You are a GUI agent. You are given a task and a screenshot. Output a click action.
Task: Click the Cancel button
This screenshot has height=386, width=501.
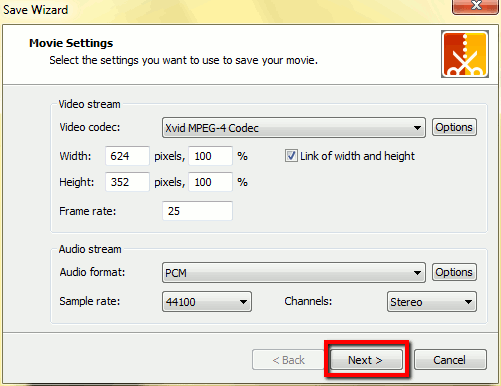pyautogui.click(x=450, y=360)
